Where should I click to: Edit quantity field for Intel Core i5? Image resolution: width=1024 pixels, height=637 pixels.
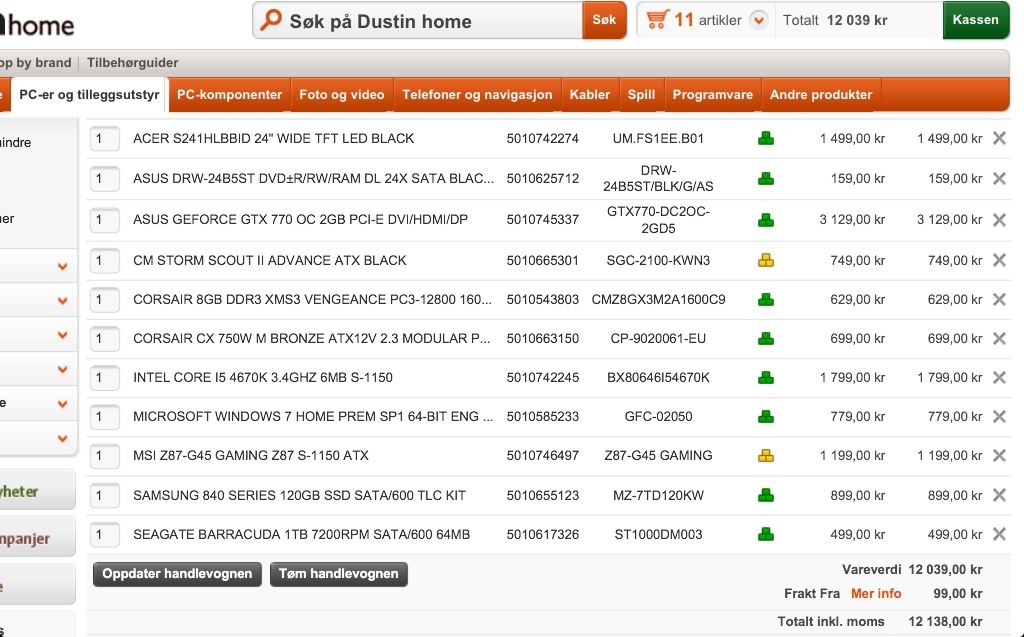coord(104,378)
